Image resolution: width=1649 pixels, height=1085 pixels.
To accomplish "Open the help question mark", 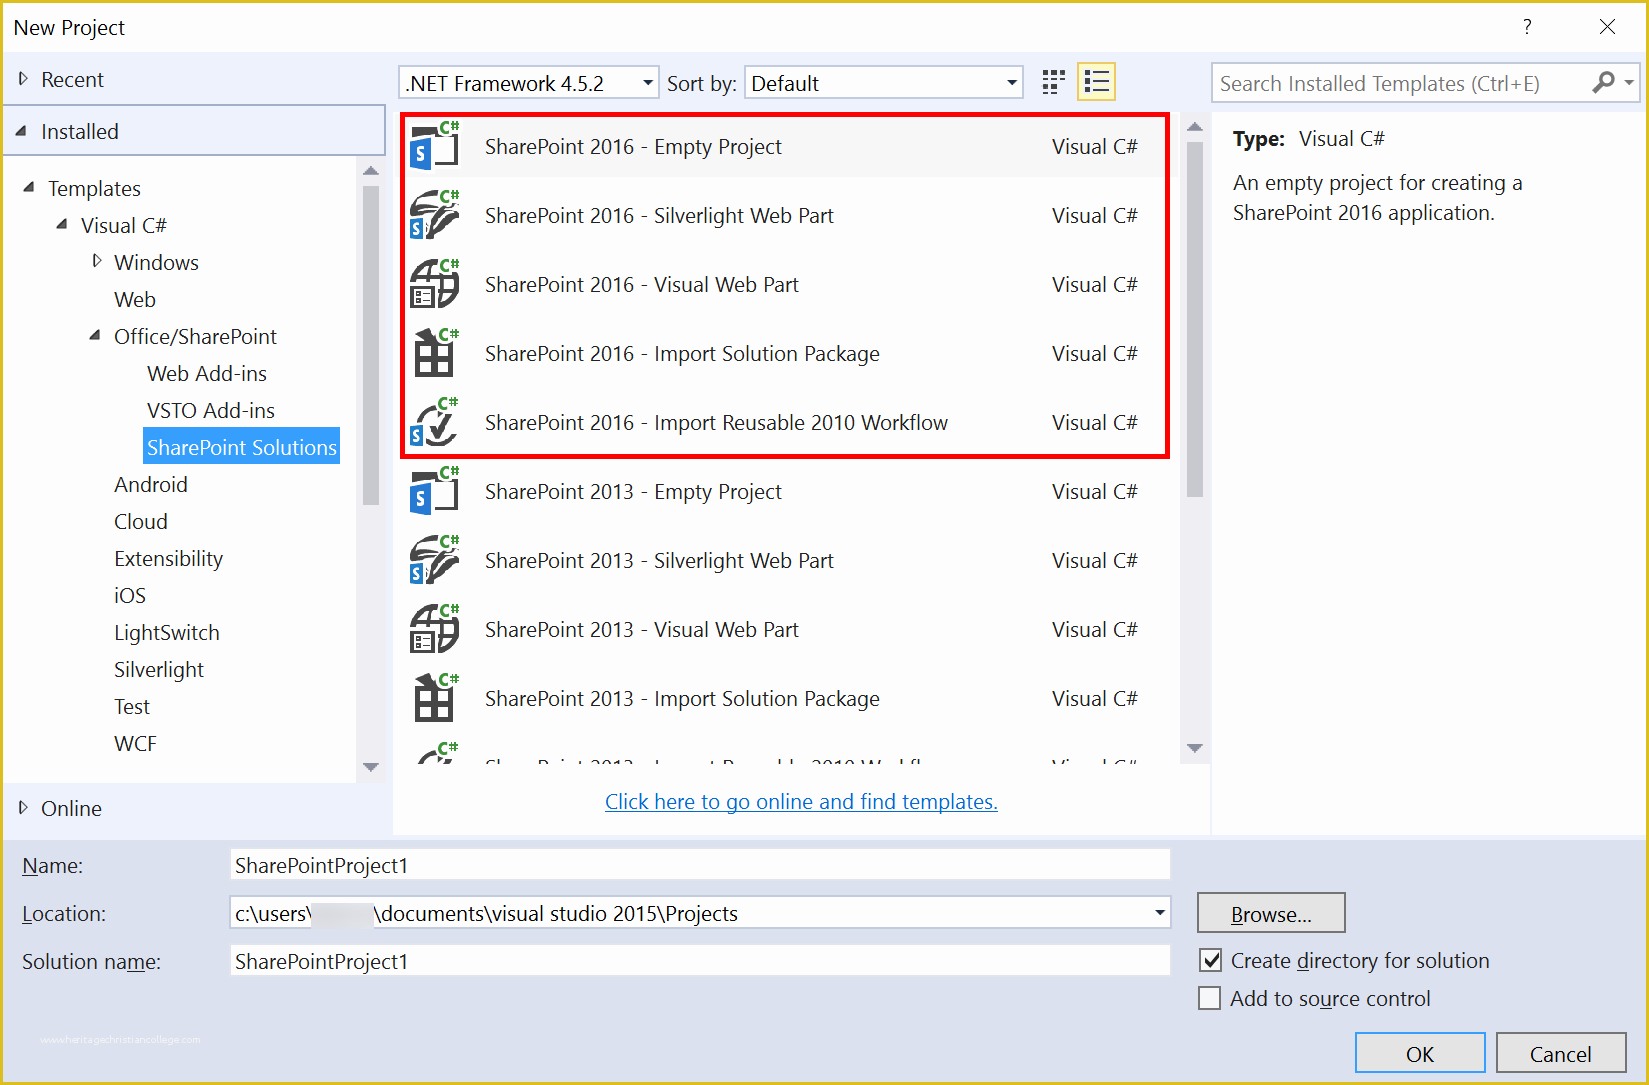I will pyautogui.click(x=1527, y=27).
